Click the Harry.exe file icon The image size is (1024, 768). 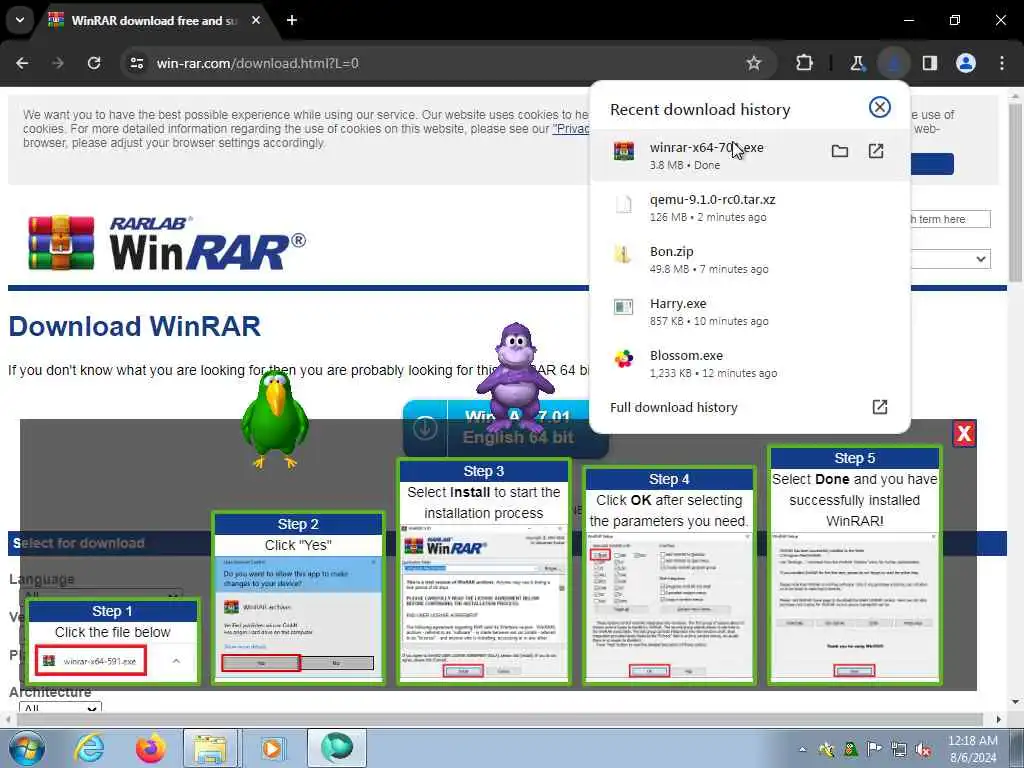pos(624,306)
